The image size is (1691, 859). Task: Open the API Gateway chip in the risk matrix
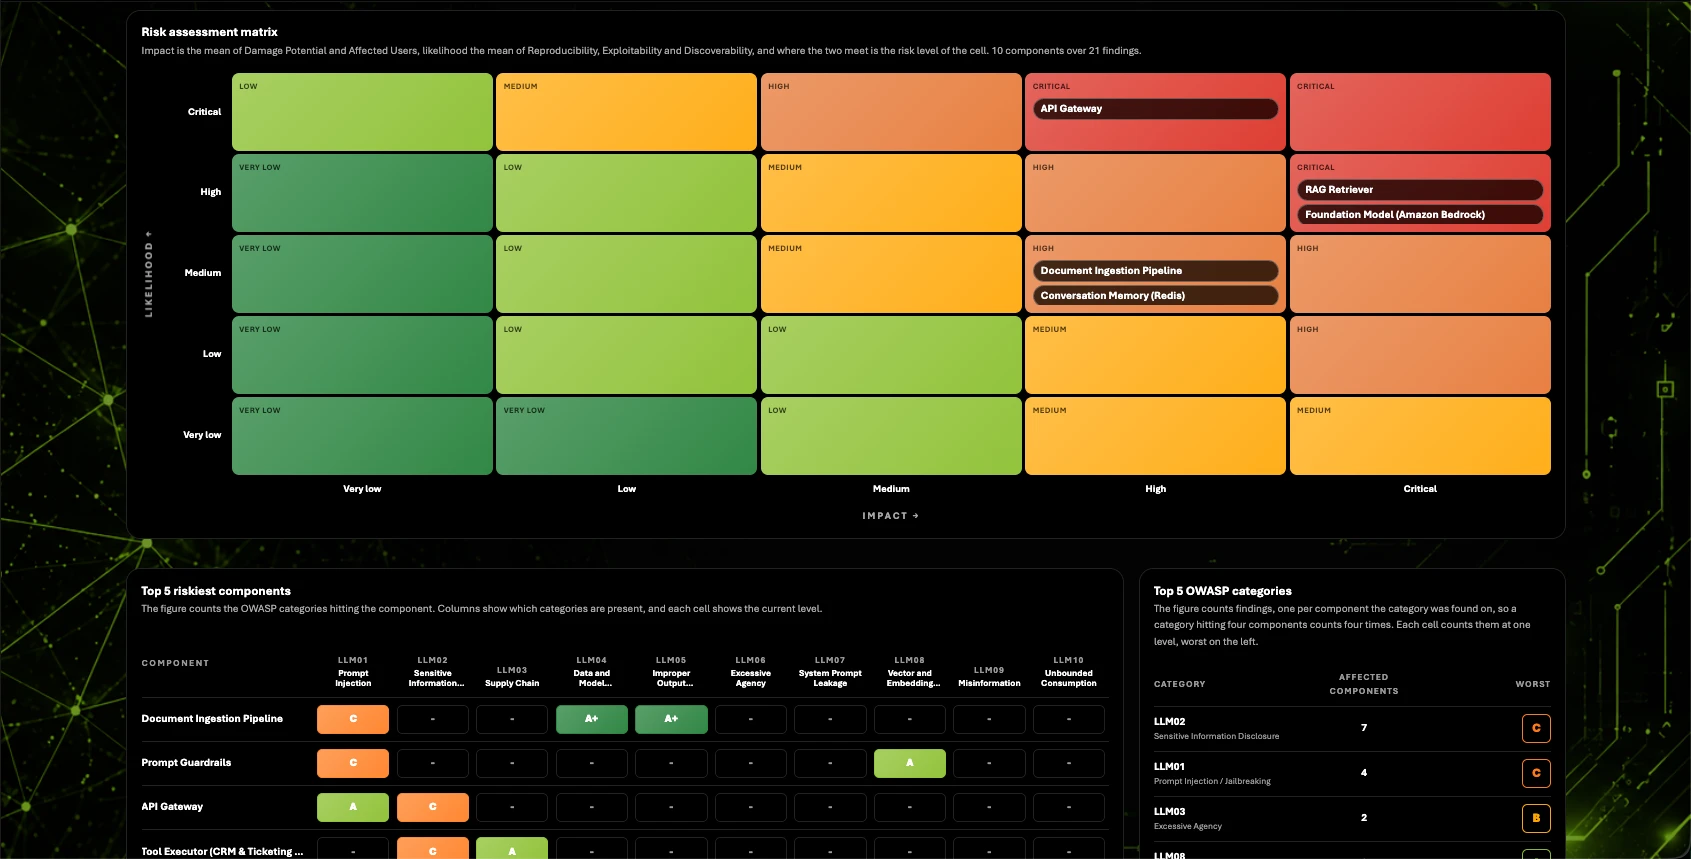pyautogui.click(x=1155, y=109)
